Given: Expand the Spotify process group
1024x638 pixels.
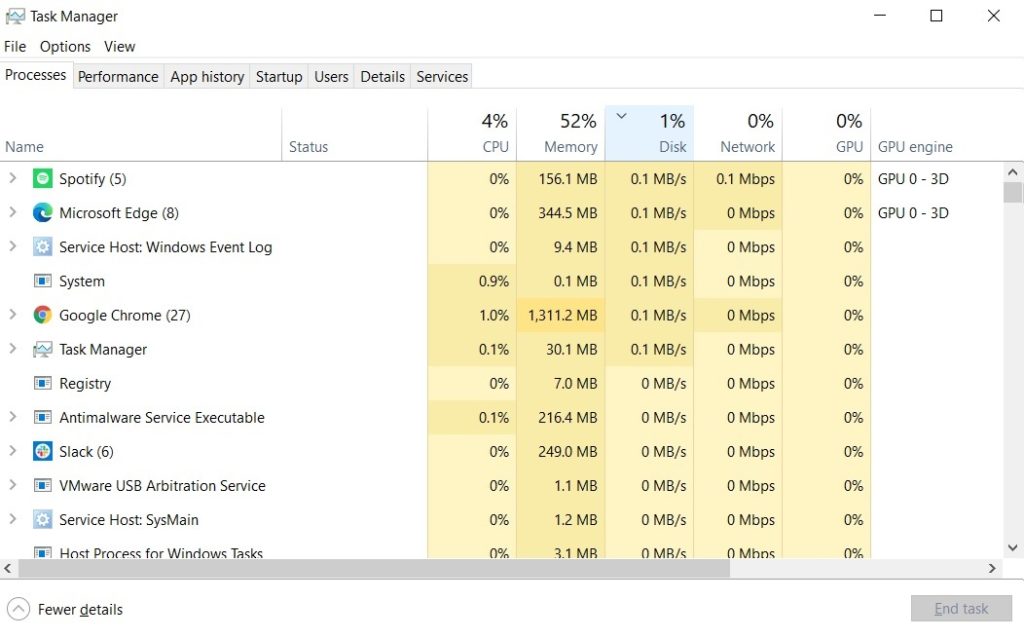Looking at the screenshot, I should [x=13, y=178].
